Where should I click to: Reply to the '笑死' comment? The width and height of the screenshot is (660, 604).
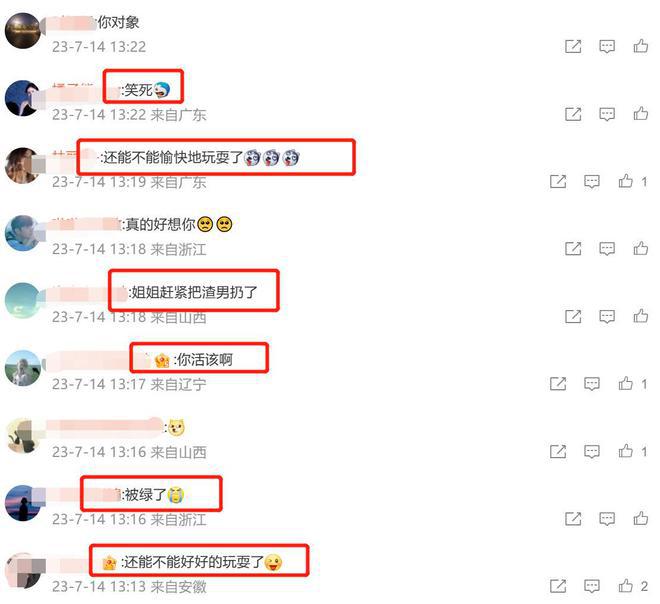(607, 114)
